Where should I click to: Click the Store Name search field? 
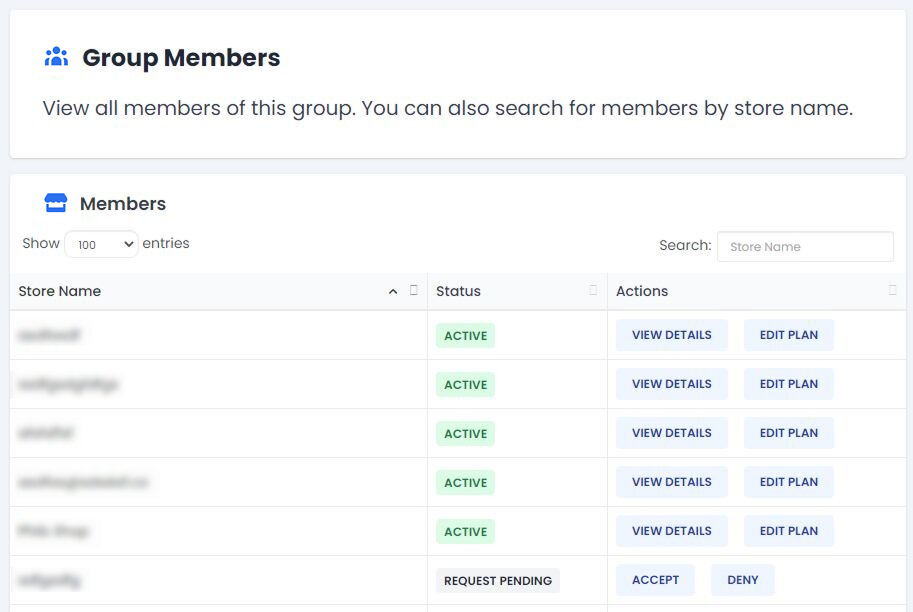[x=805, y=246]
